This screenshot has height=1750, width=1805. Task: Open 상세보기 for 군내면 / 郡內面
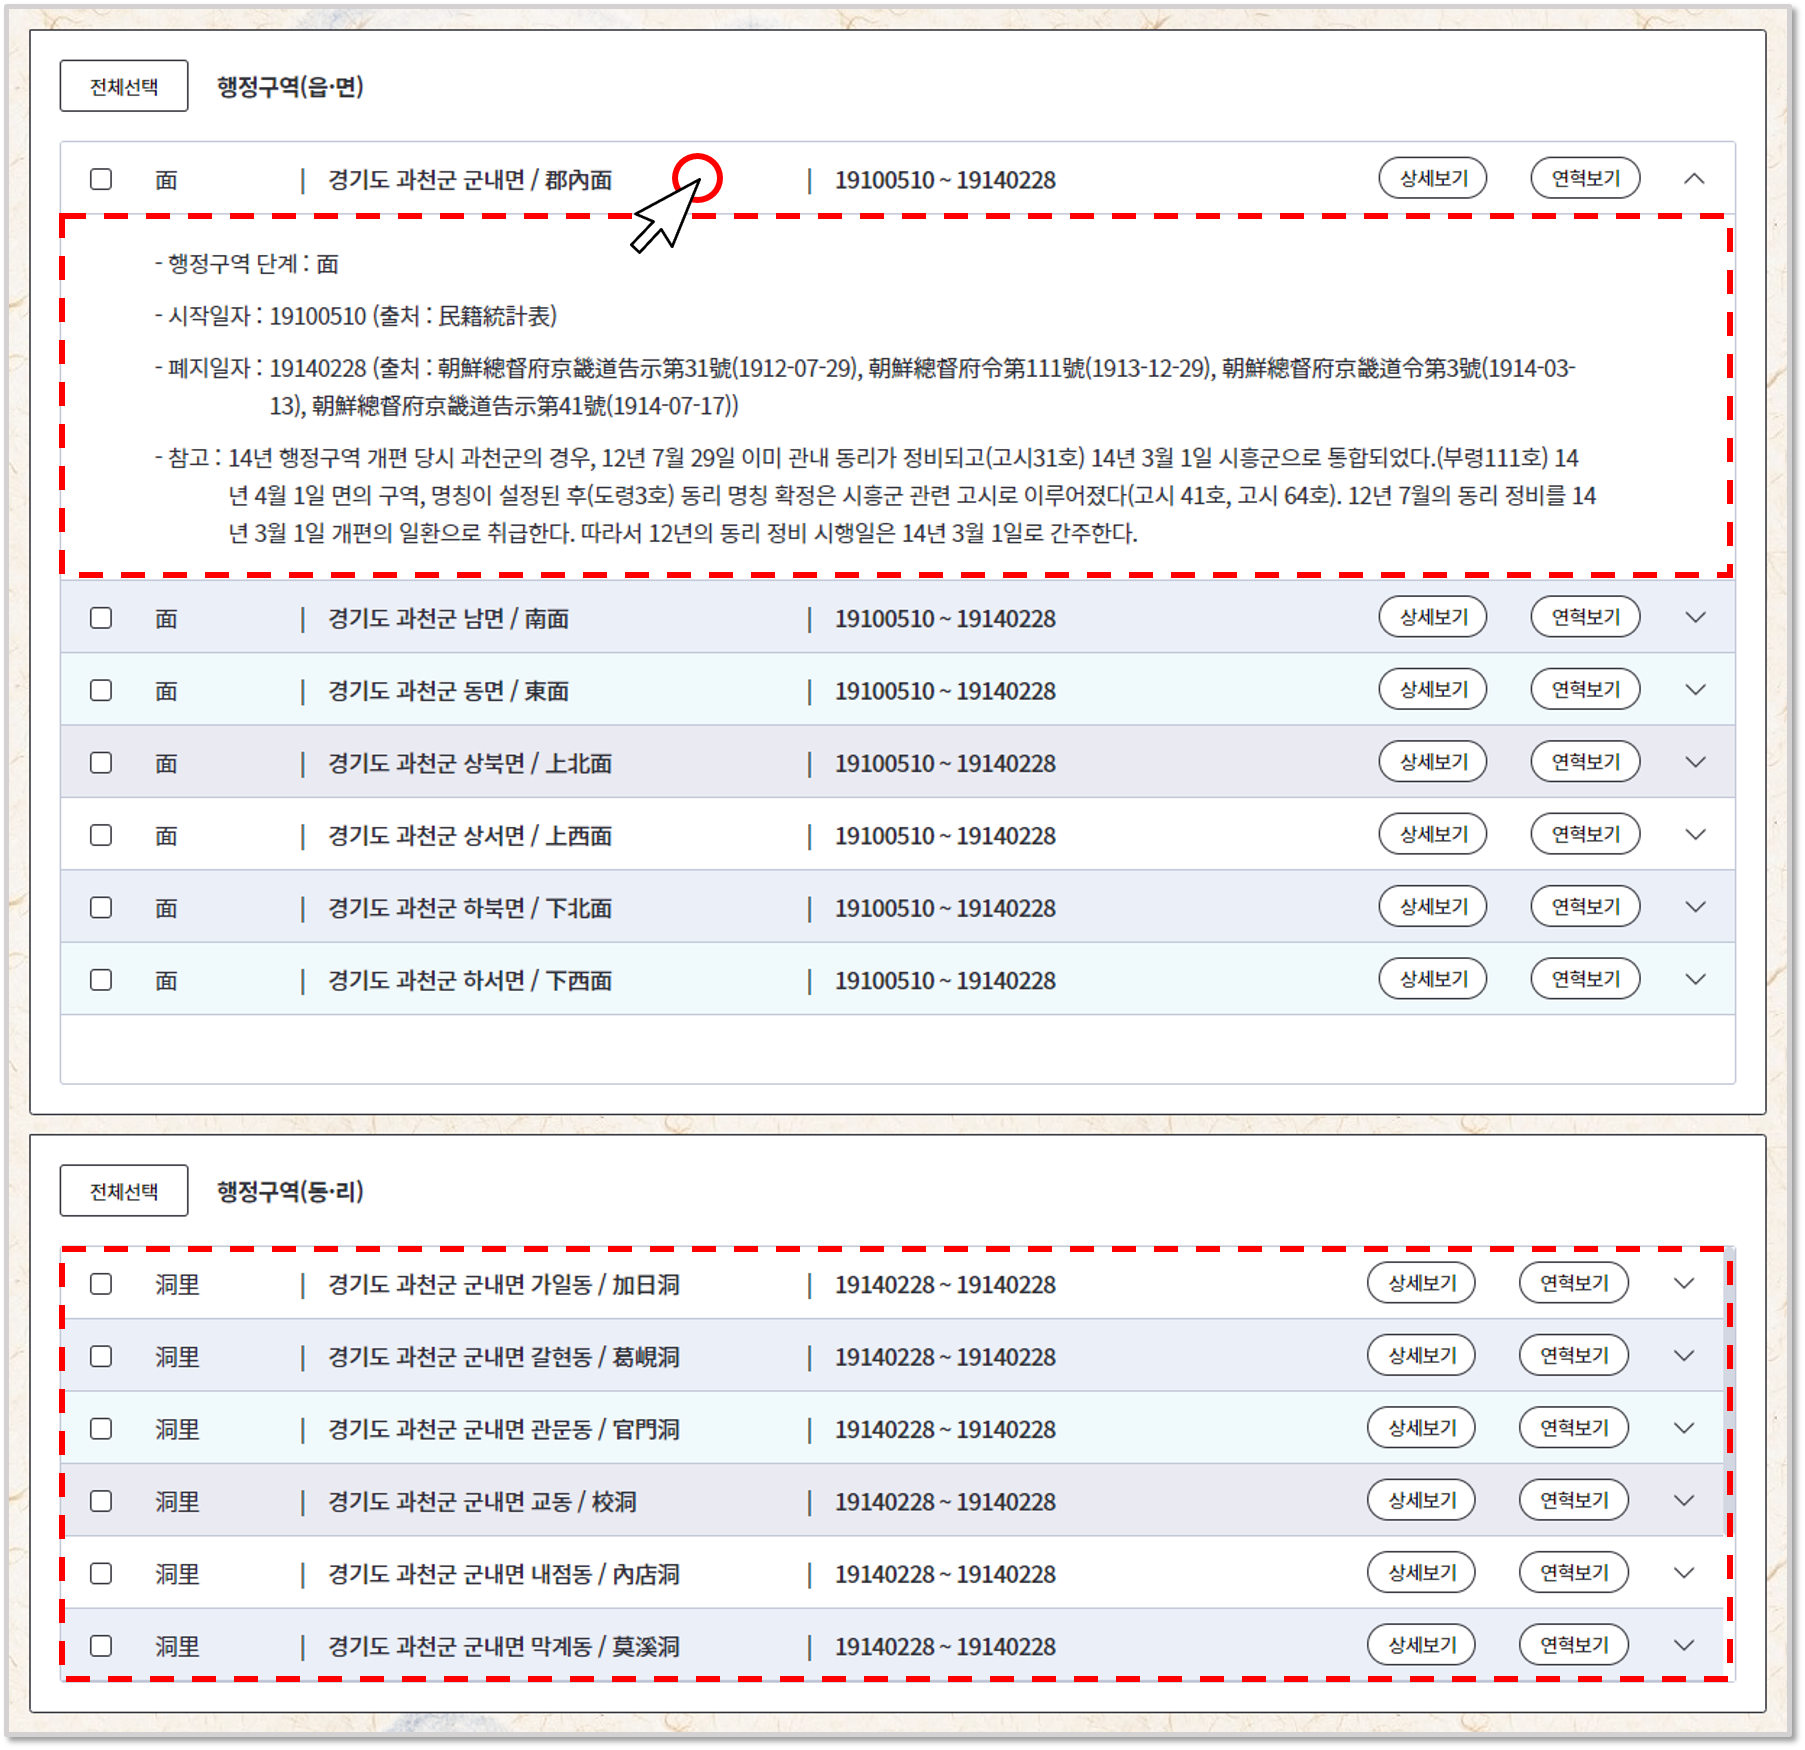pyautogui.click(x=1433, y=178)
